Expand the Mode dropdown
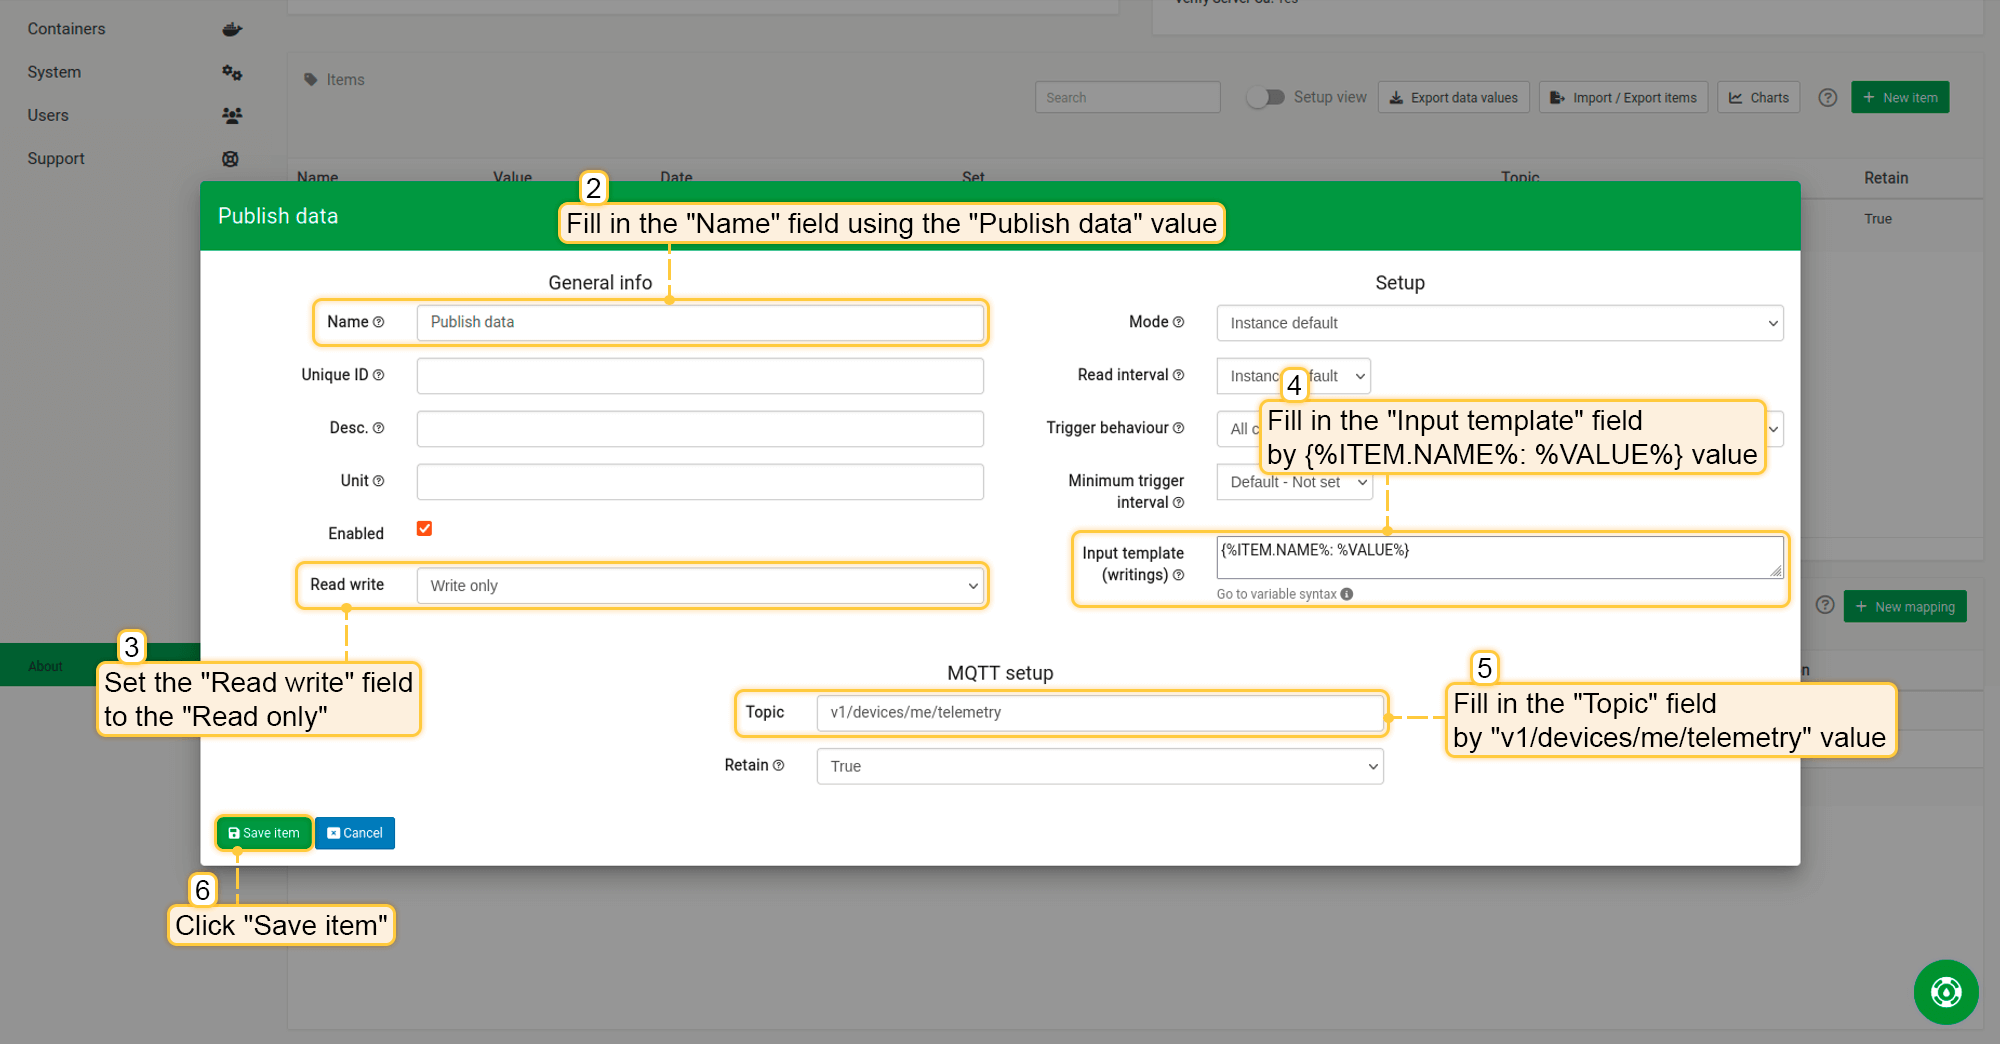 coord(1499,323)
